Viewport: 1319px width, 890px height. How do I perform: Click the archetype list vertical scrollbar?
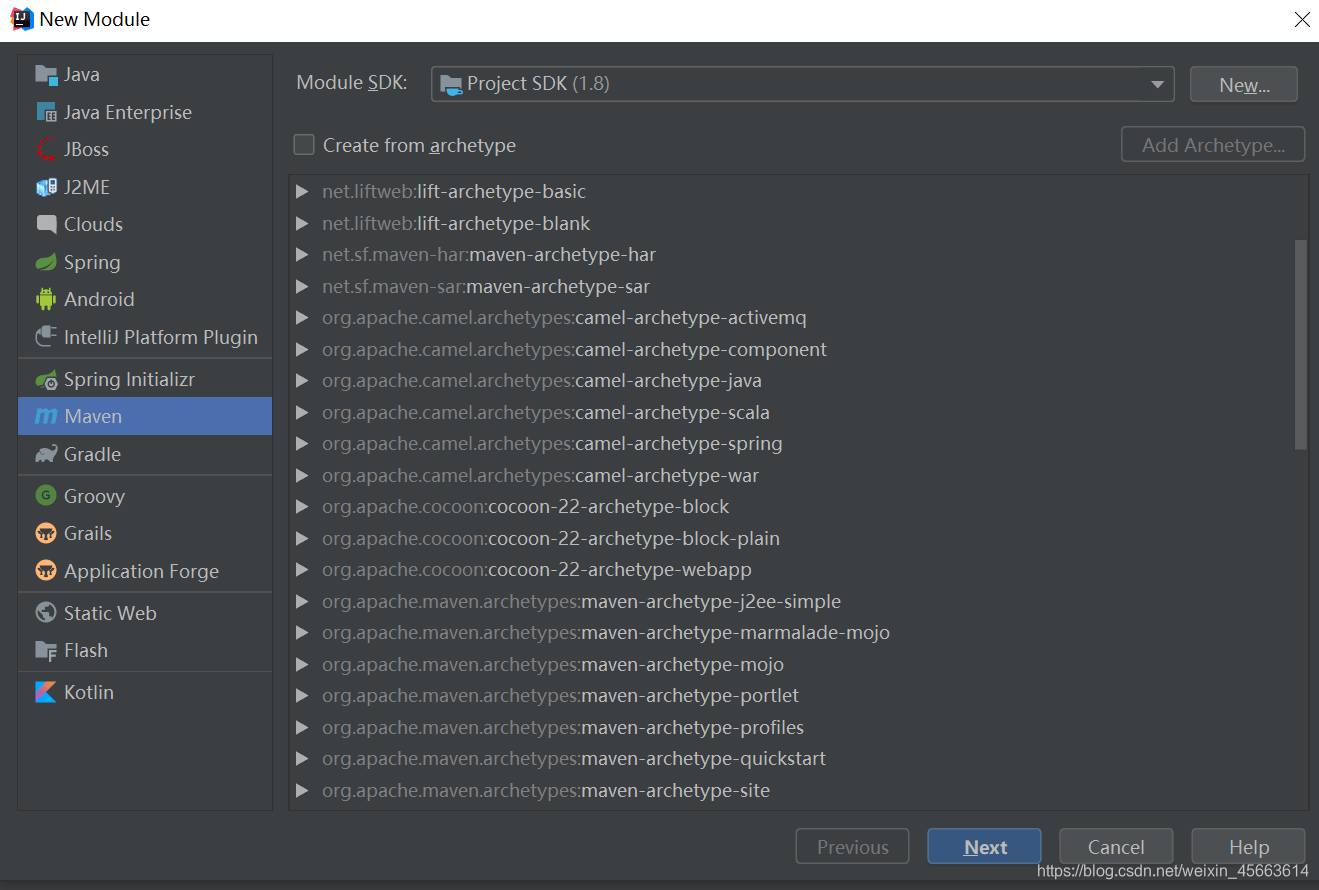click(x=1300, y=345)
